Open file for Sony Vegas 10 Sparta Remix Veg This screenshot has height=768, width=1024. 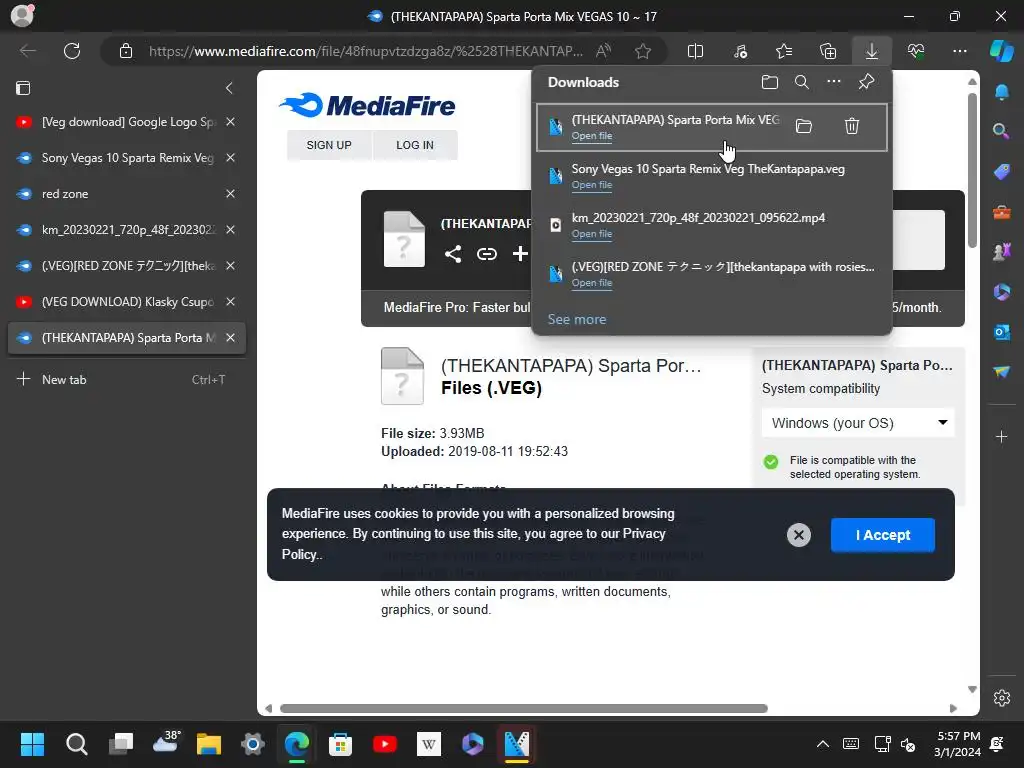[x=592, y=185]
